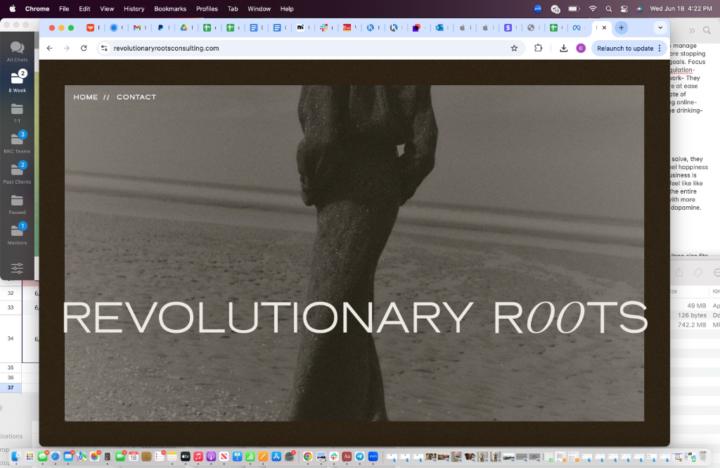Open the 1:1 chat folder
This screenshot has height=468, width=720.
pyautogui.click(x=17, y=113)
